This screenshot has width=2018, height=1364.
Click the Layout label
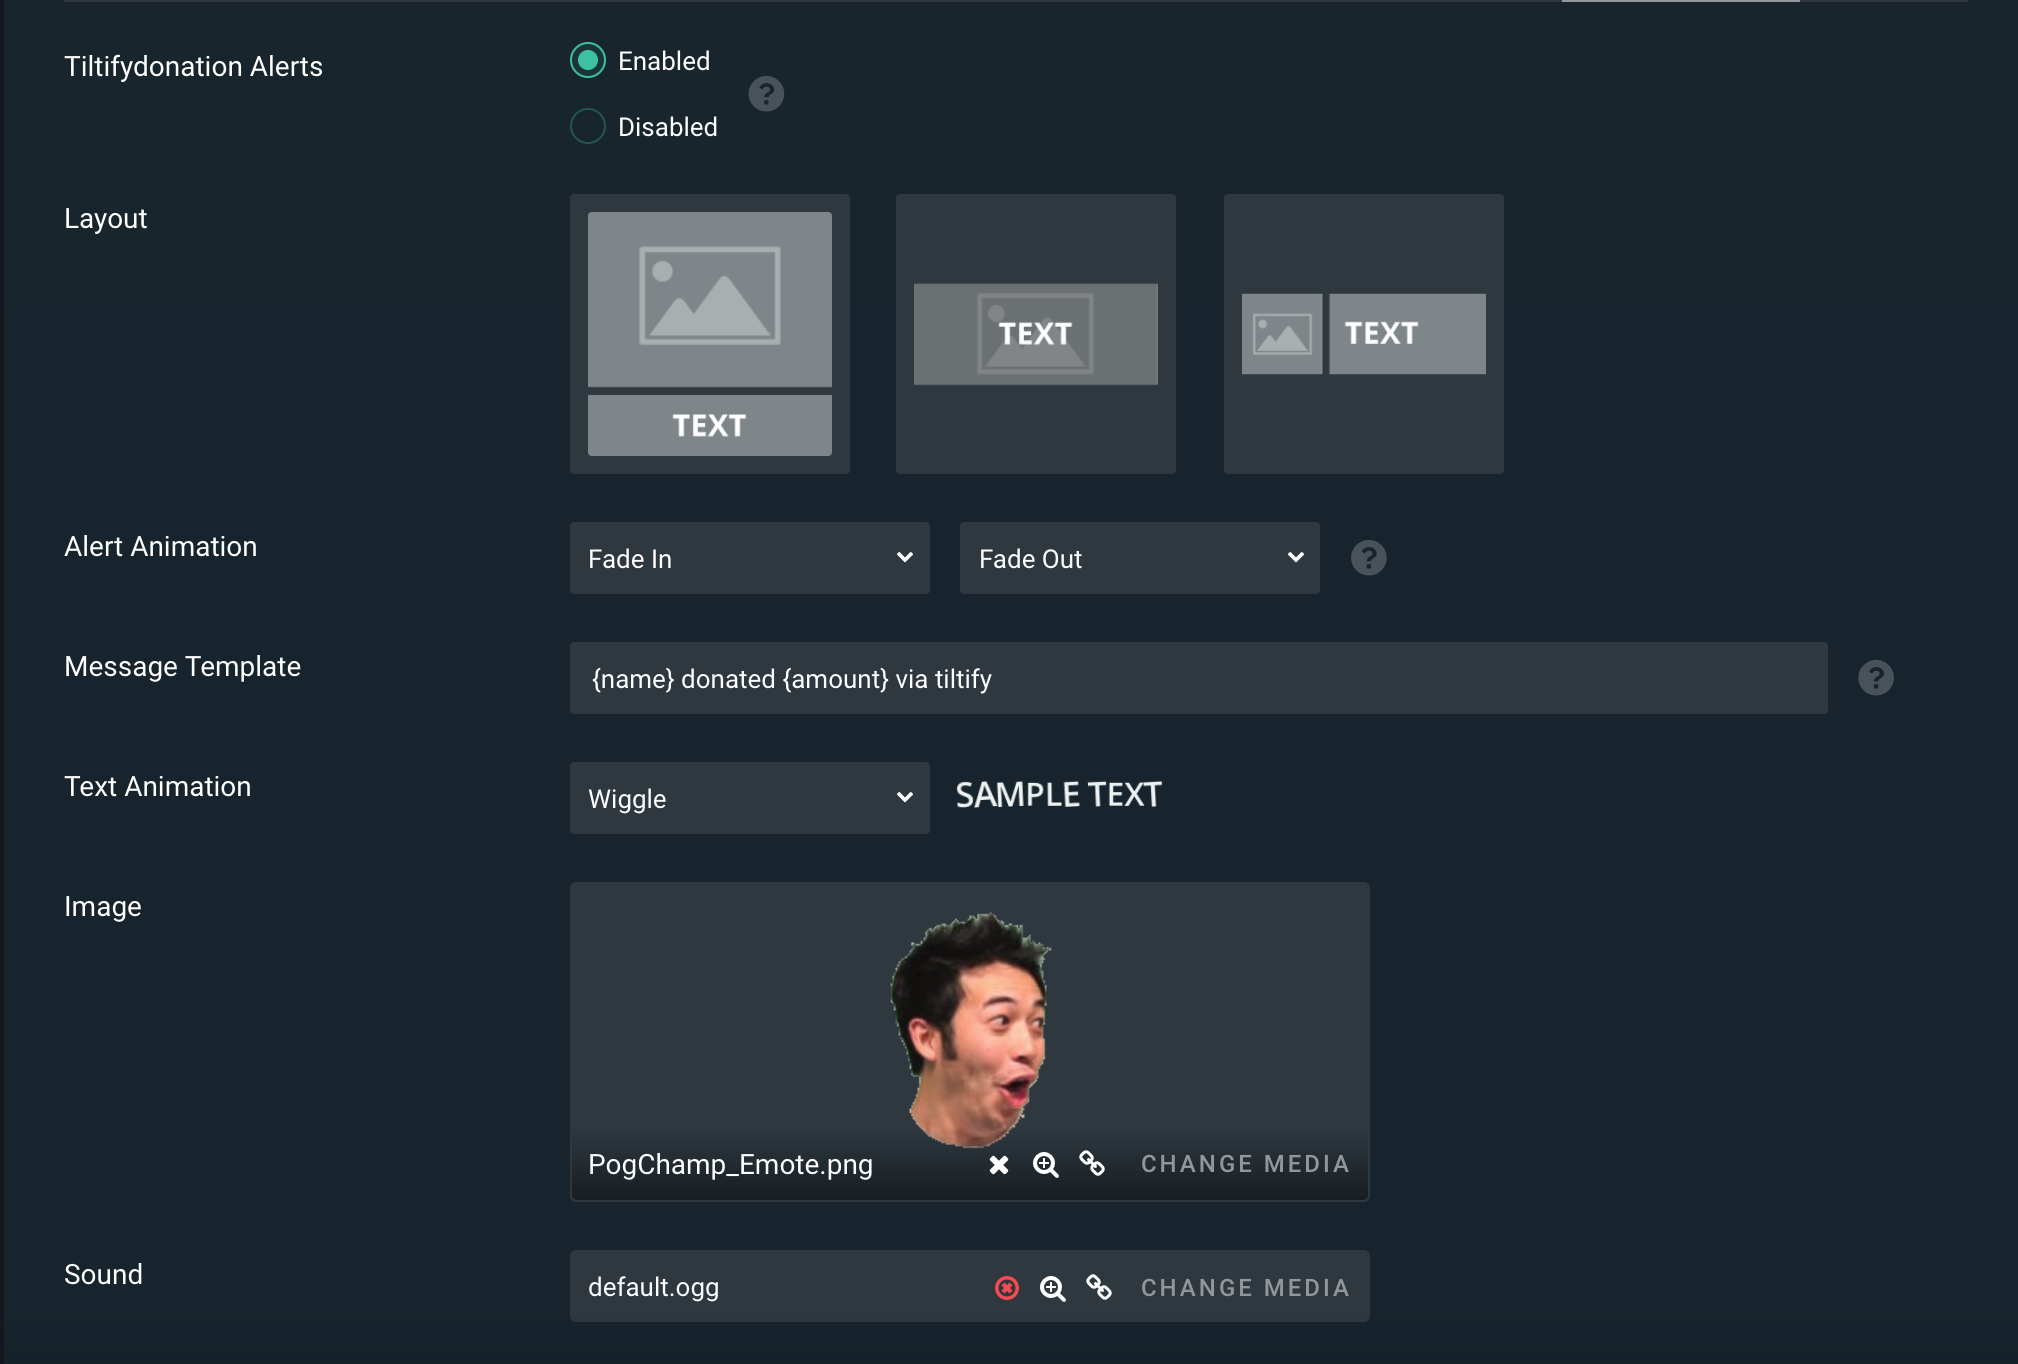click(x=105, y=219)
